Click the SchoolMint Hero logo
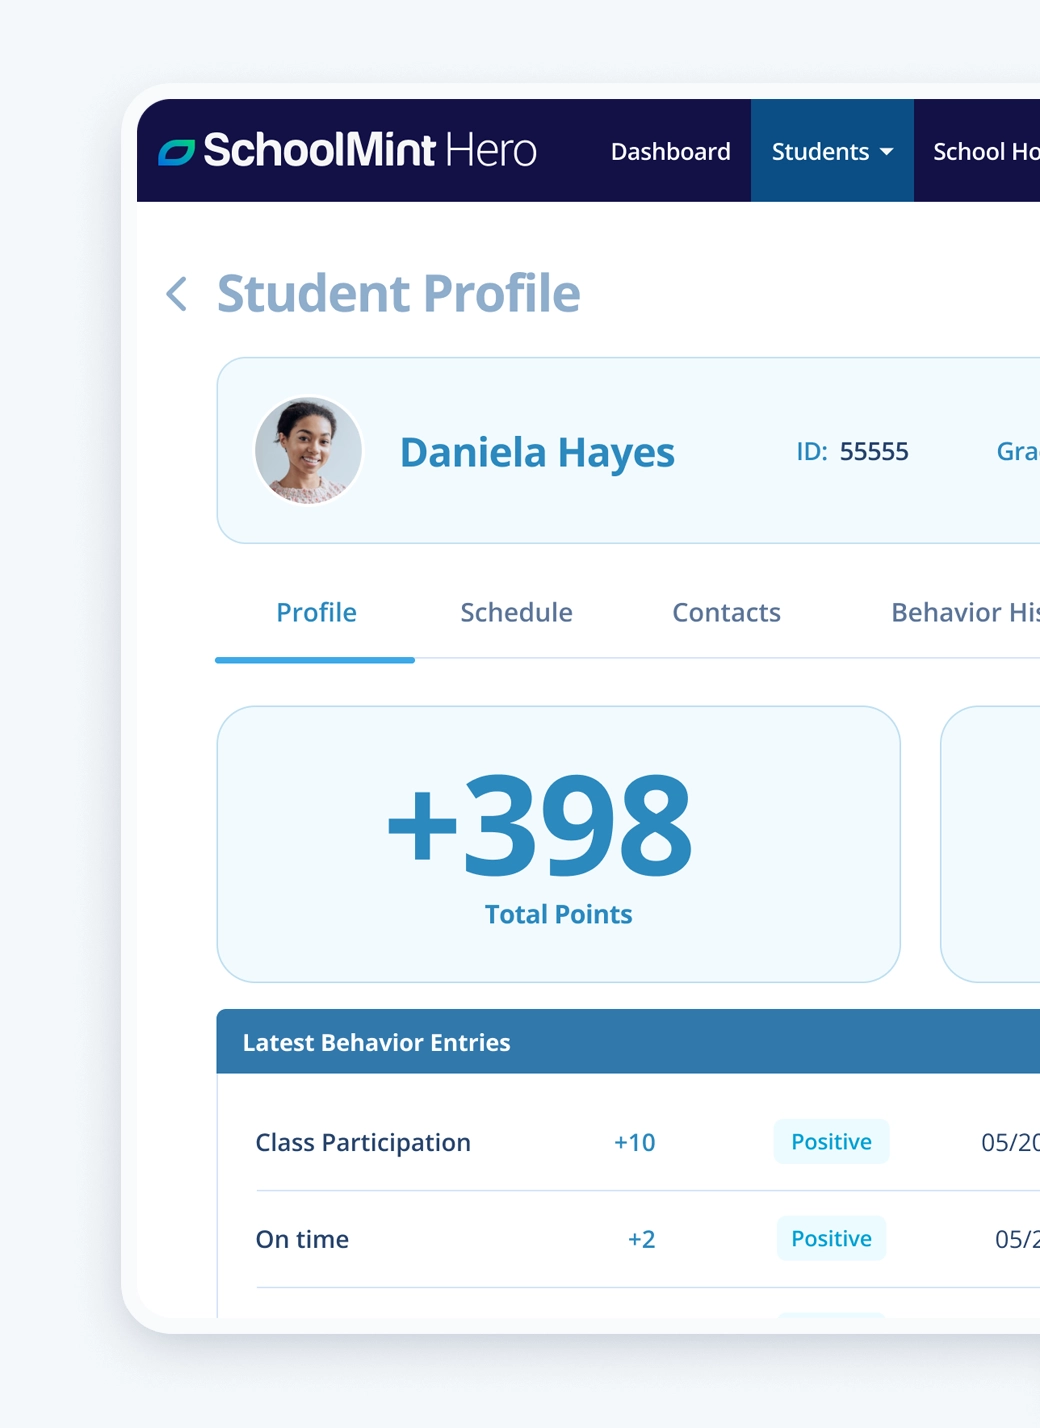The image size is (1040, 1428). pyautogui.click(x=347, y=151)
